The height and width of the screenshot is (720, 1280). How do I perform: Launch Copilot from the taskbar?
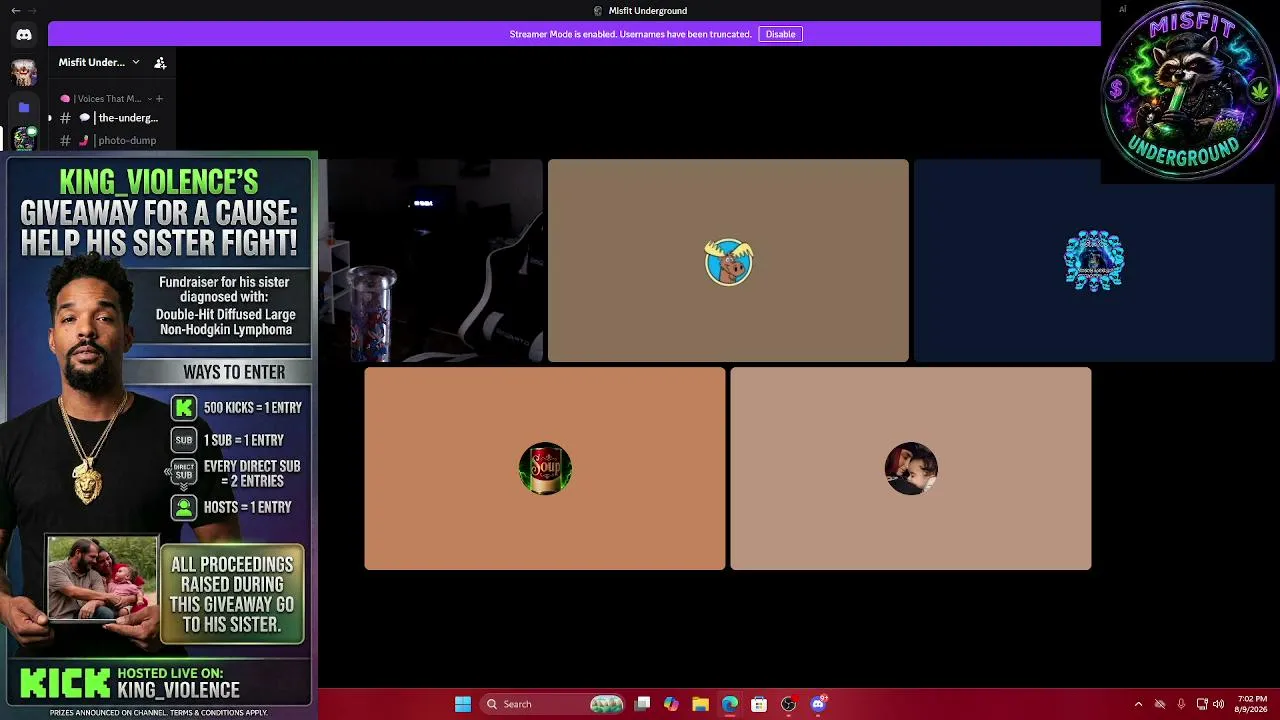point(671,704)
